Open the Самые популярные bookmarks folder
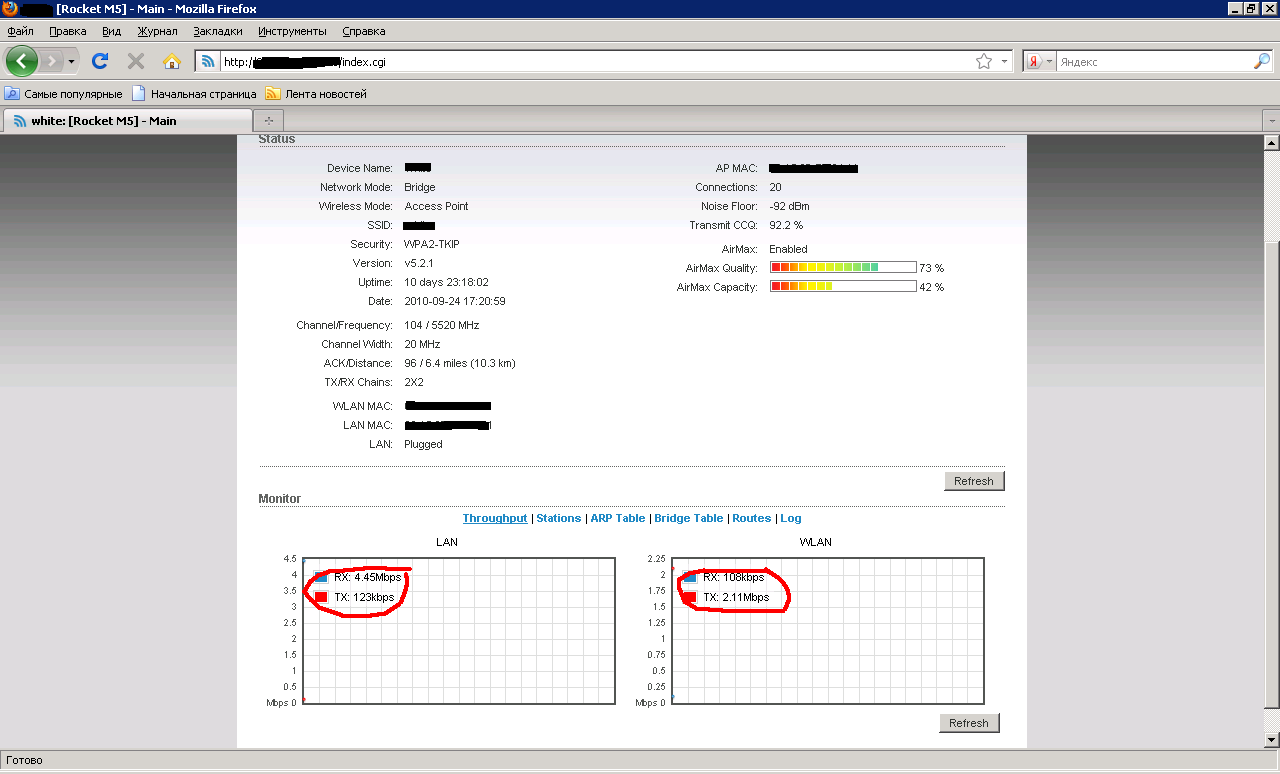Viewport: 1280px width, 774px height. (x=63, y=94)
